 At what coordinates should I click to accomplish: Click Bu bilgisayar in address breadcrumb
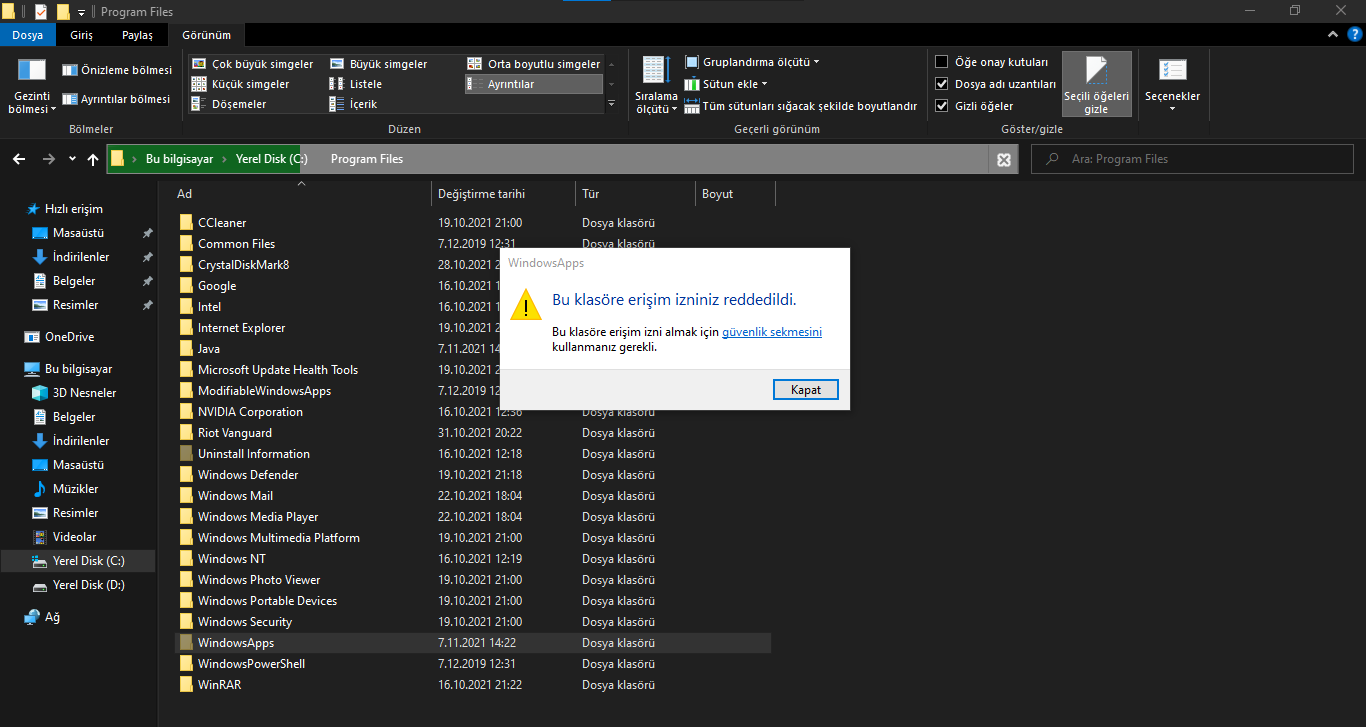point(180,159)
